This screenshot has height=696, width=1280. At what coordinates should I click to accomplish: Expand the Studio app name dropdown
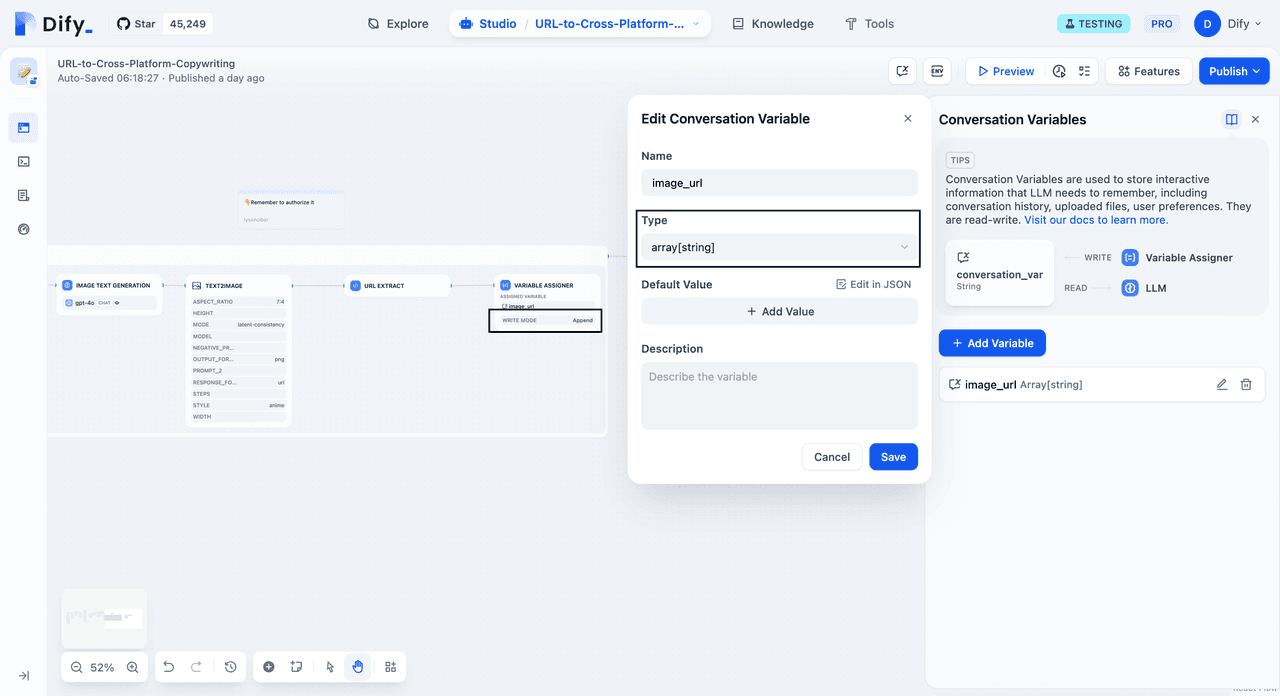pos(696,24)
